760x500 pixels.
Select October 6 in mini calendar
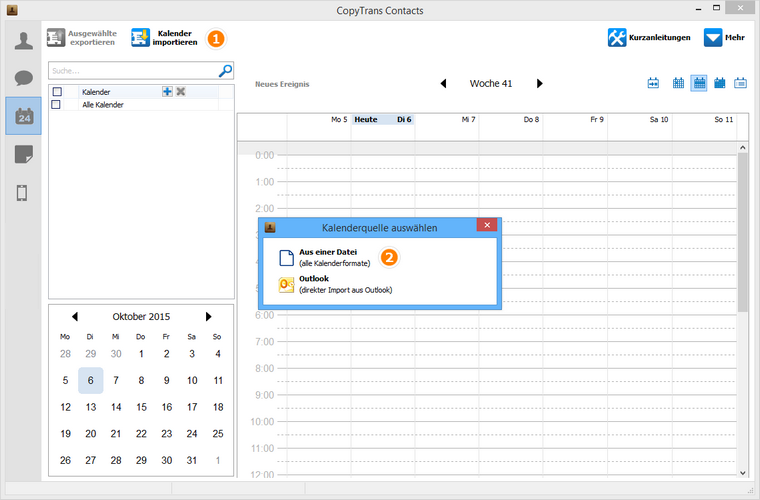91,380
